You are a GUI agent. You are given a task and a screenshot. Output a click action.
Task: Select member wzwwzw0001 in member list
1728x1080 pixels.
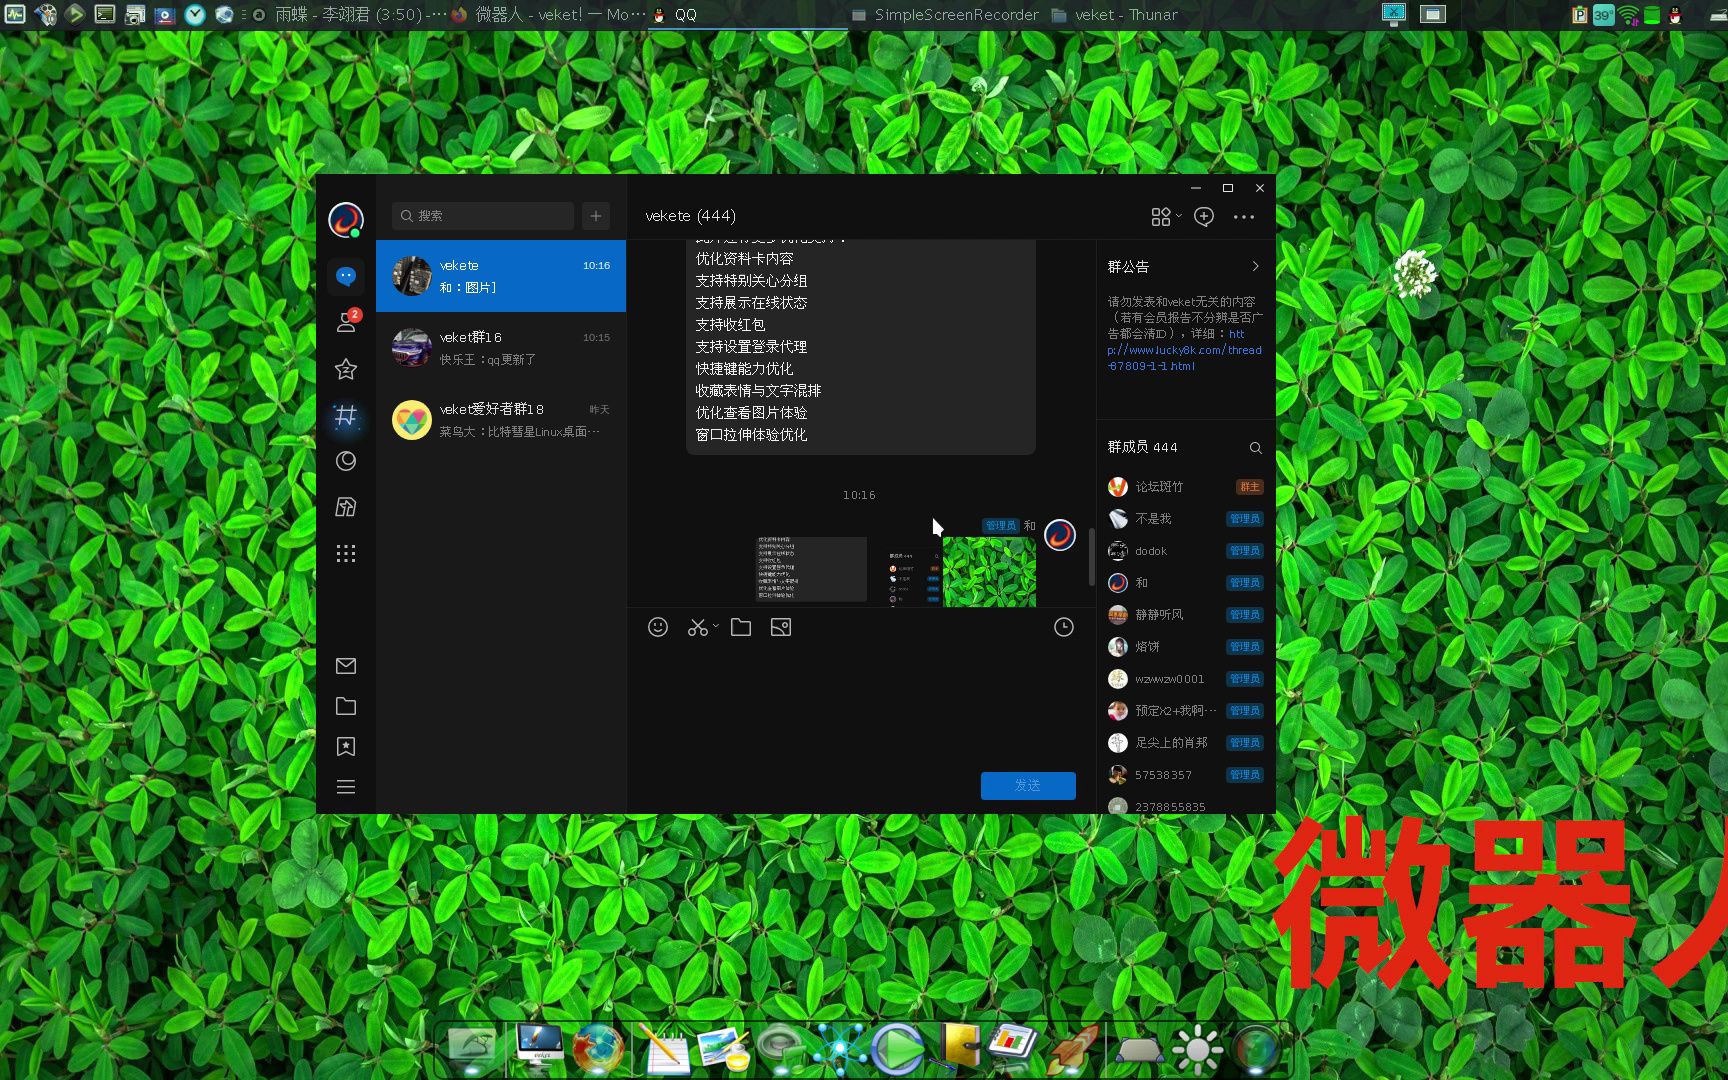pyautogui.click(x=1185, y=679)
